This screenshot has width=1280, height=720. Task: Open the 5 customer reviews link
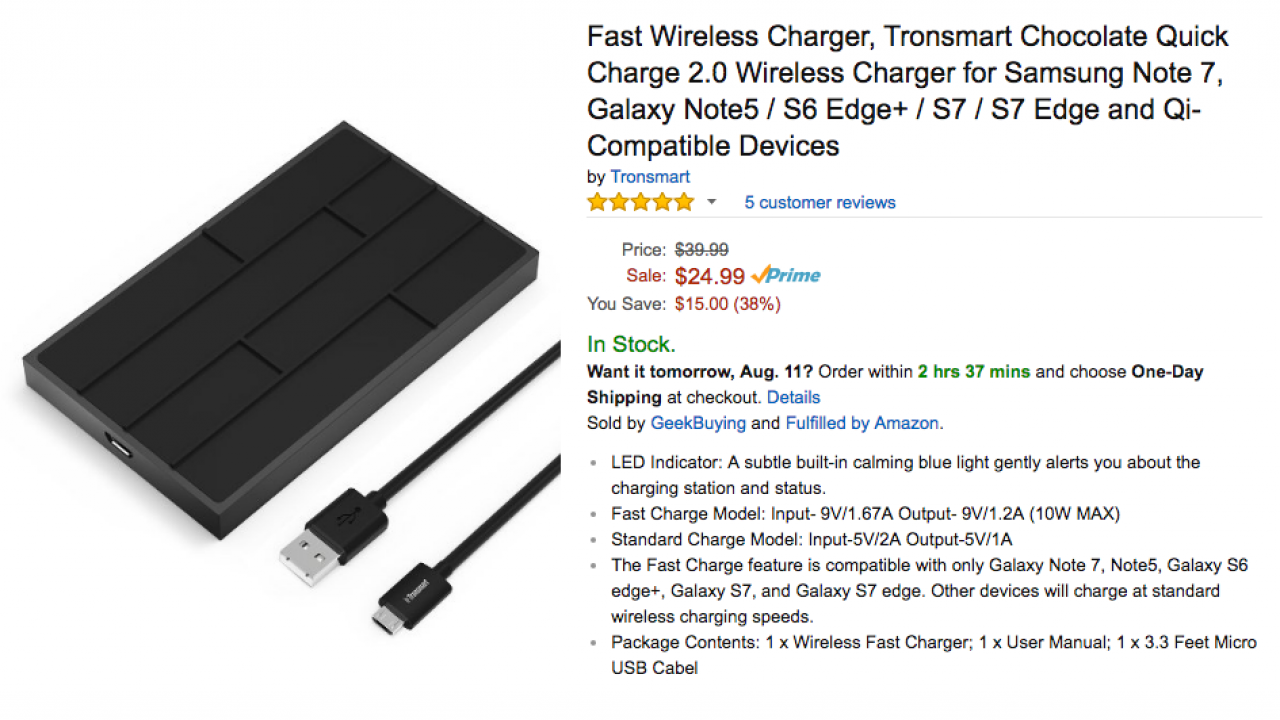(819, 202)
